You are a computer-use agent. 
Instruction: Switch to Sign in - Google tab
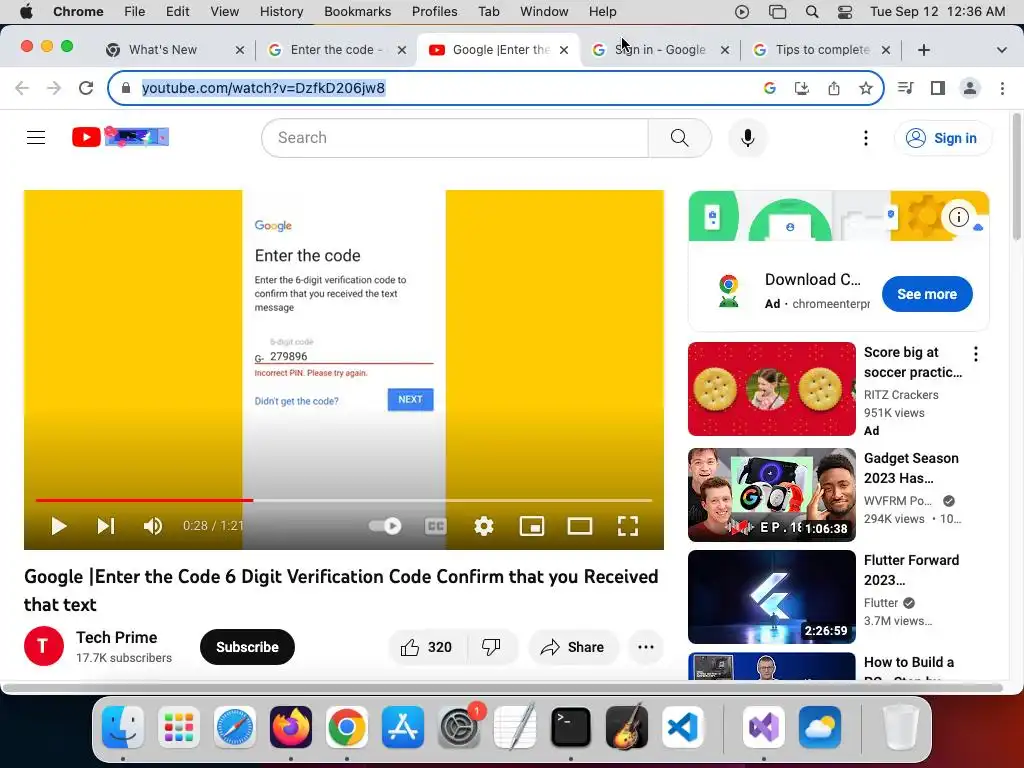[660, 50]
